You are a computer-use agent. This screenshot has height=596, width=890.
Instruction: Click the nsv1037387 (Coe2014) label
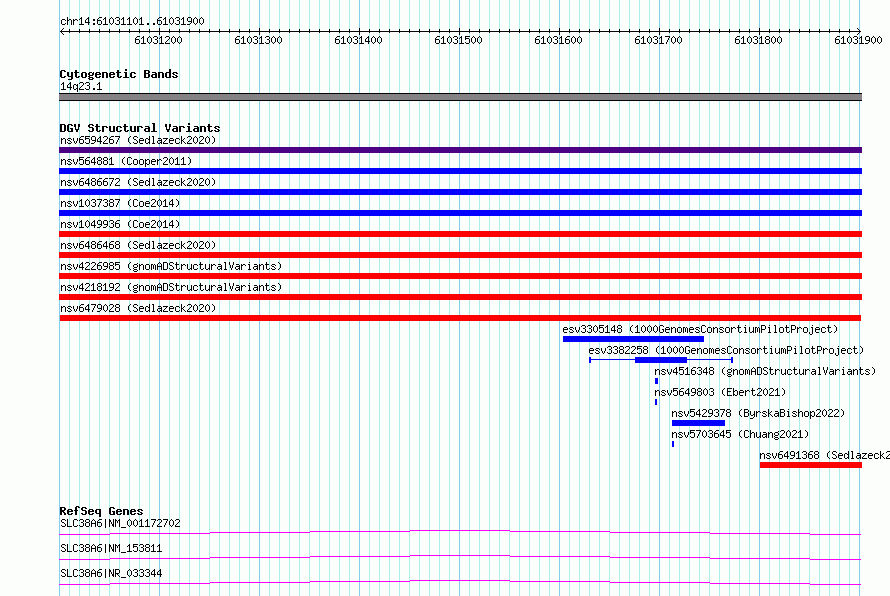(x=120, y=203)
